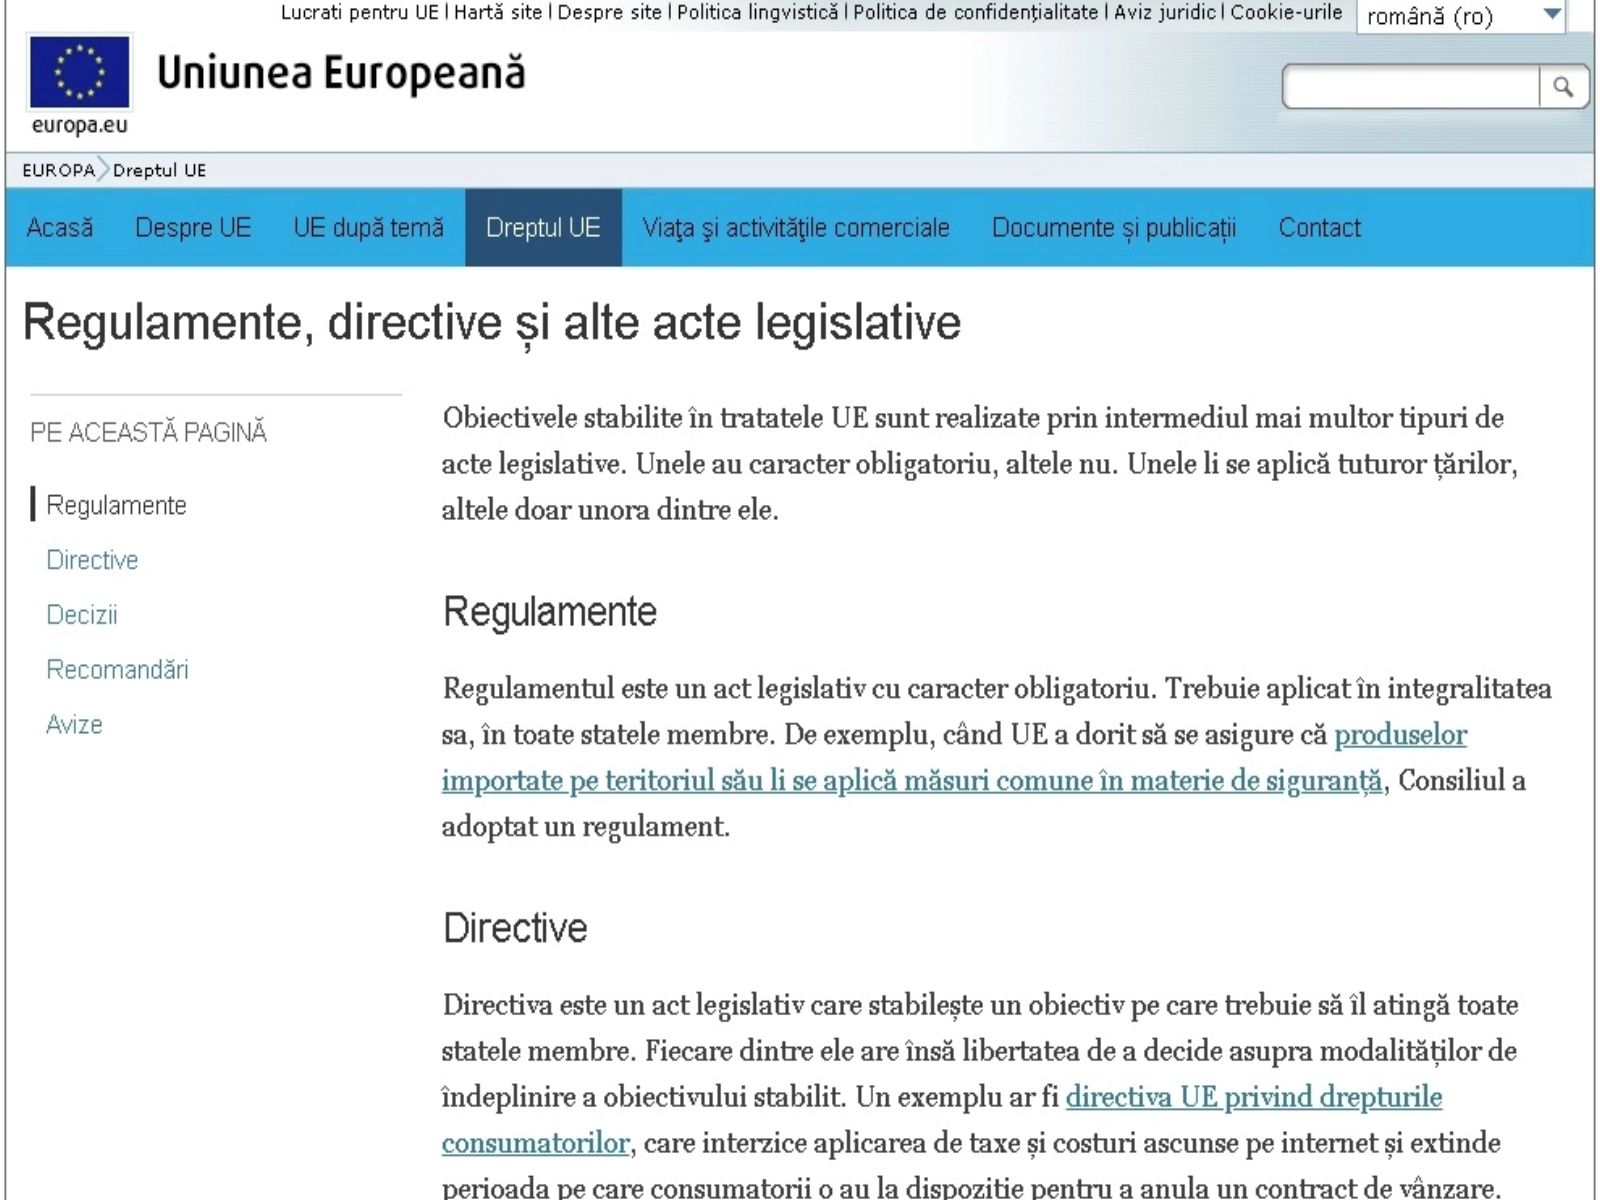Select Regulamente in the sidebar list

[x=116, y=506]
